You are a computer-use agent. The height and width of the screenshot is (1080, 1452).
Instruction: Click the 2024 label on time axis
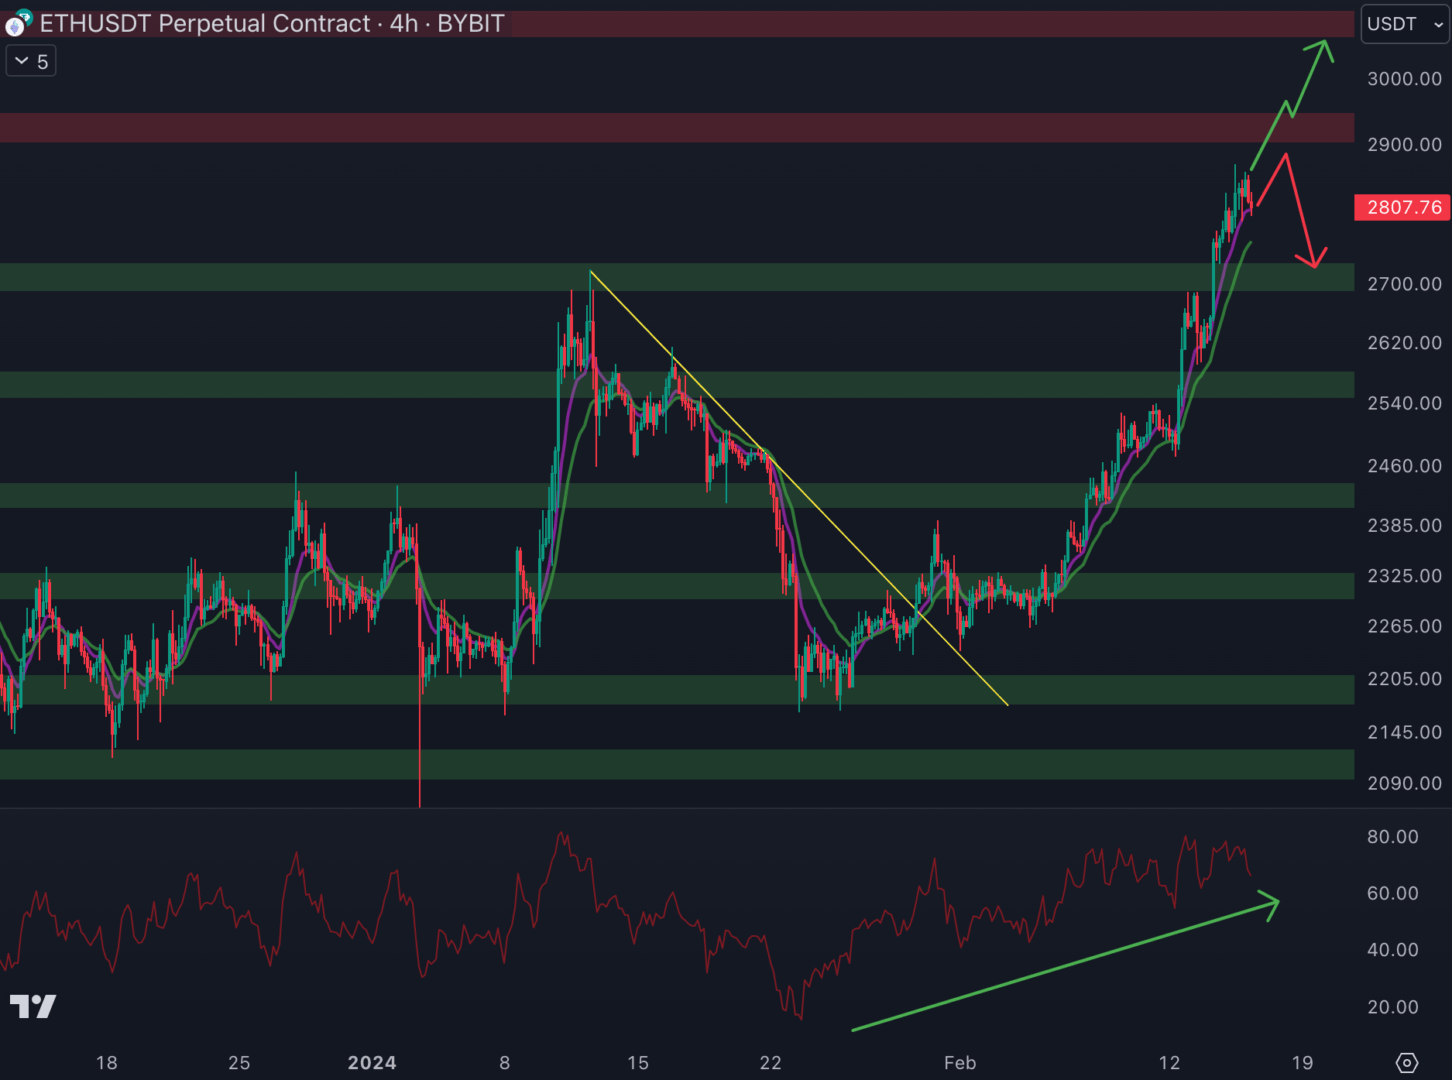pos(371,1062)
